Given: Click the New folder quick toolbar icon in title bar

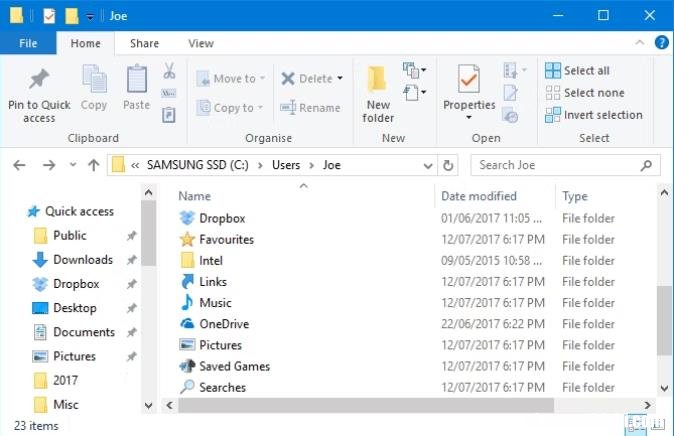Looking at the screenshot, I should pos(71,16).
